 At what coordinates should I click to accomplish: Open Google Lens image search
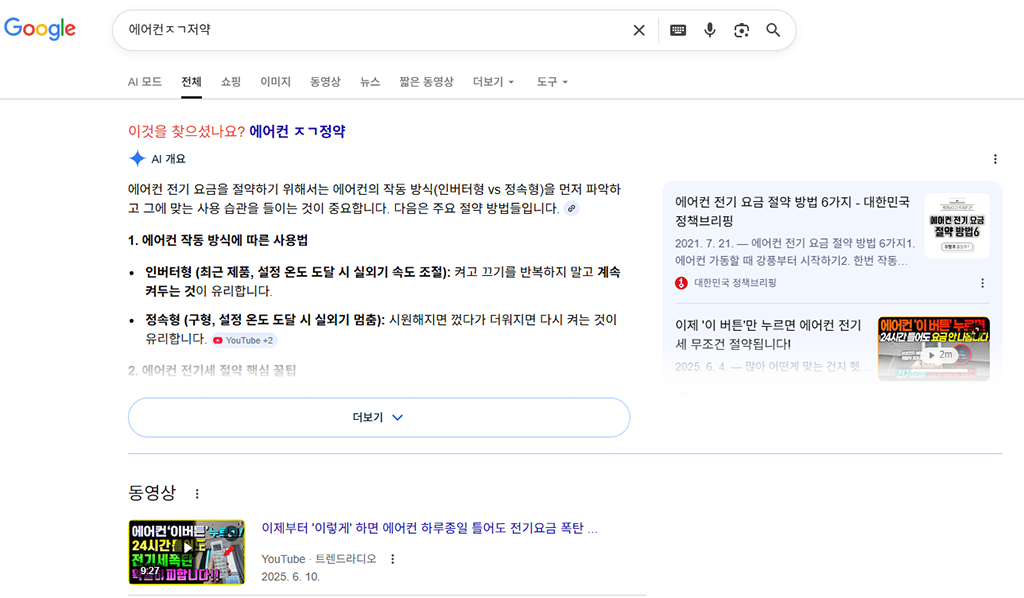click(x=741, y=30)
